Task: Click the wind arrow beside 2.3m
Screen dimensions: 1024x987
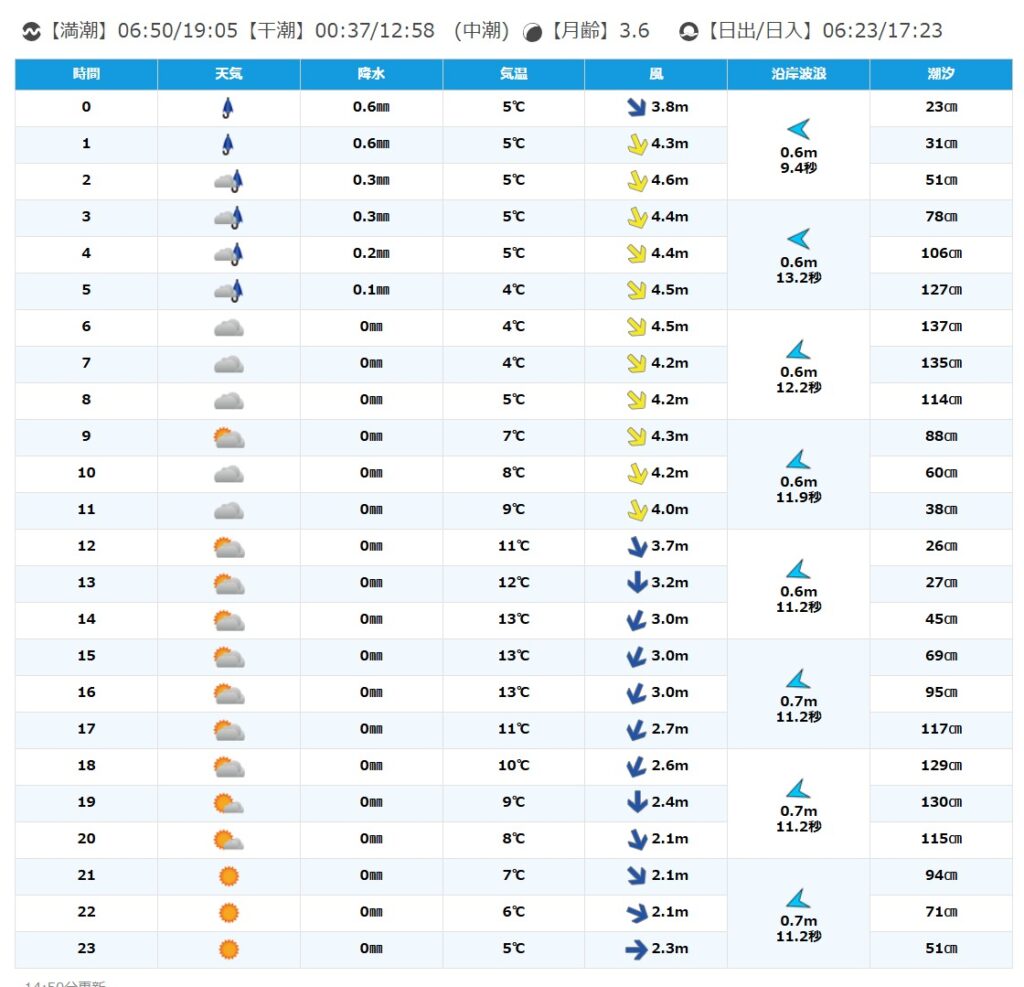Action: pos(635,949)
